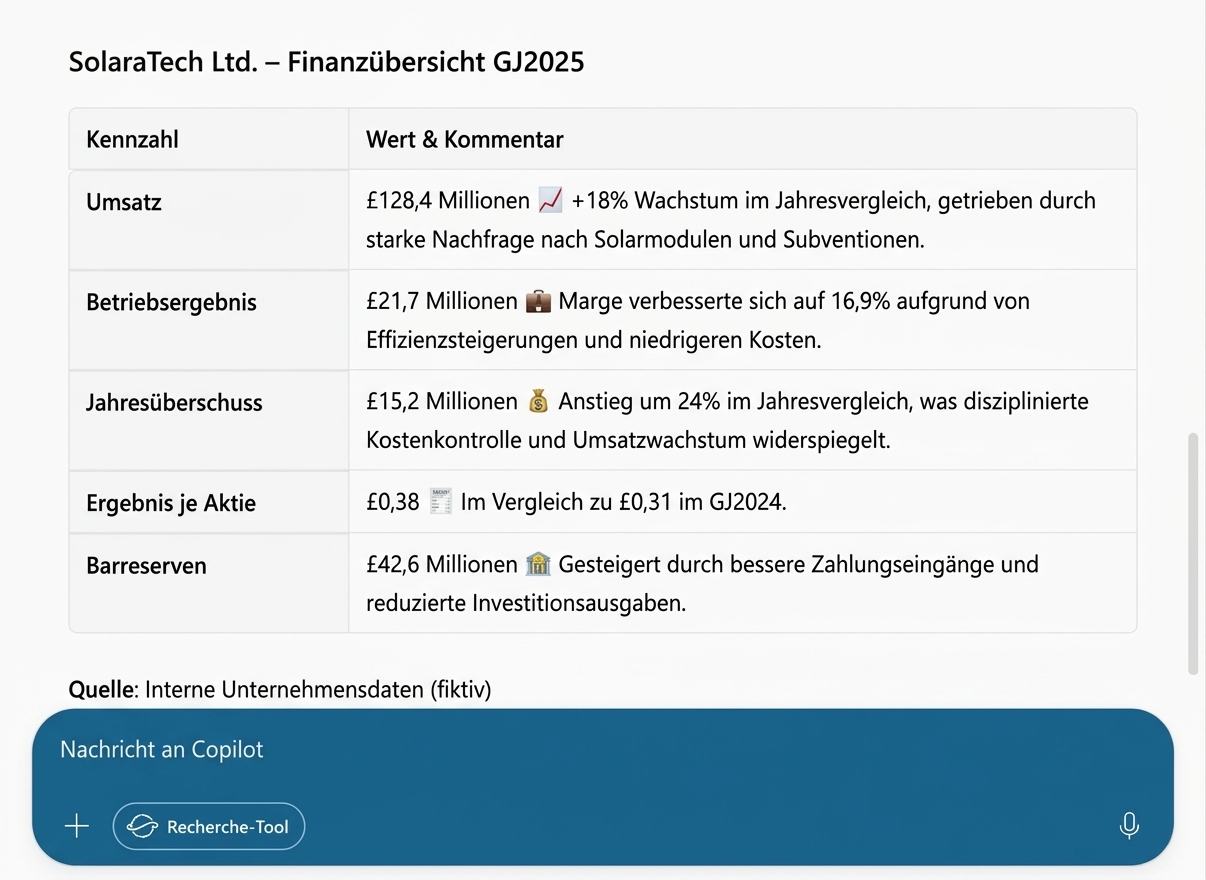Click the Quelle source line below table
The width and height of the screenshot is (1206, 880).
click(x=280, y=690)
